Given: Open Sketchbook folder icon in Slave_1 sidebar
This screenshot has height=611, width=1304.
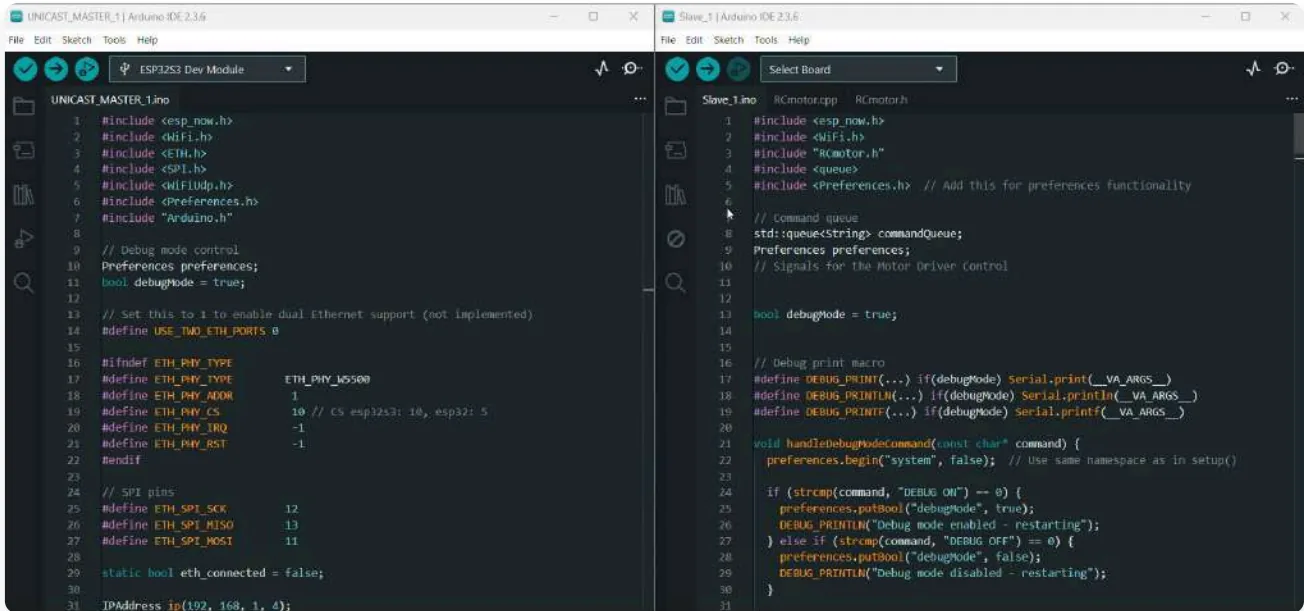Looking at the screenshot, I should [x=676, y=107].
